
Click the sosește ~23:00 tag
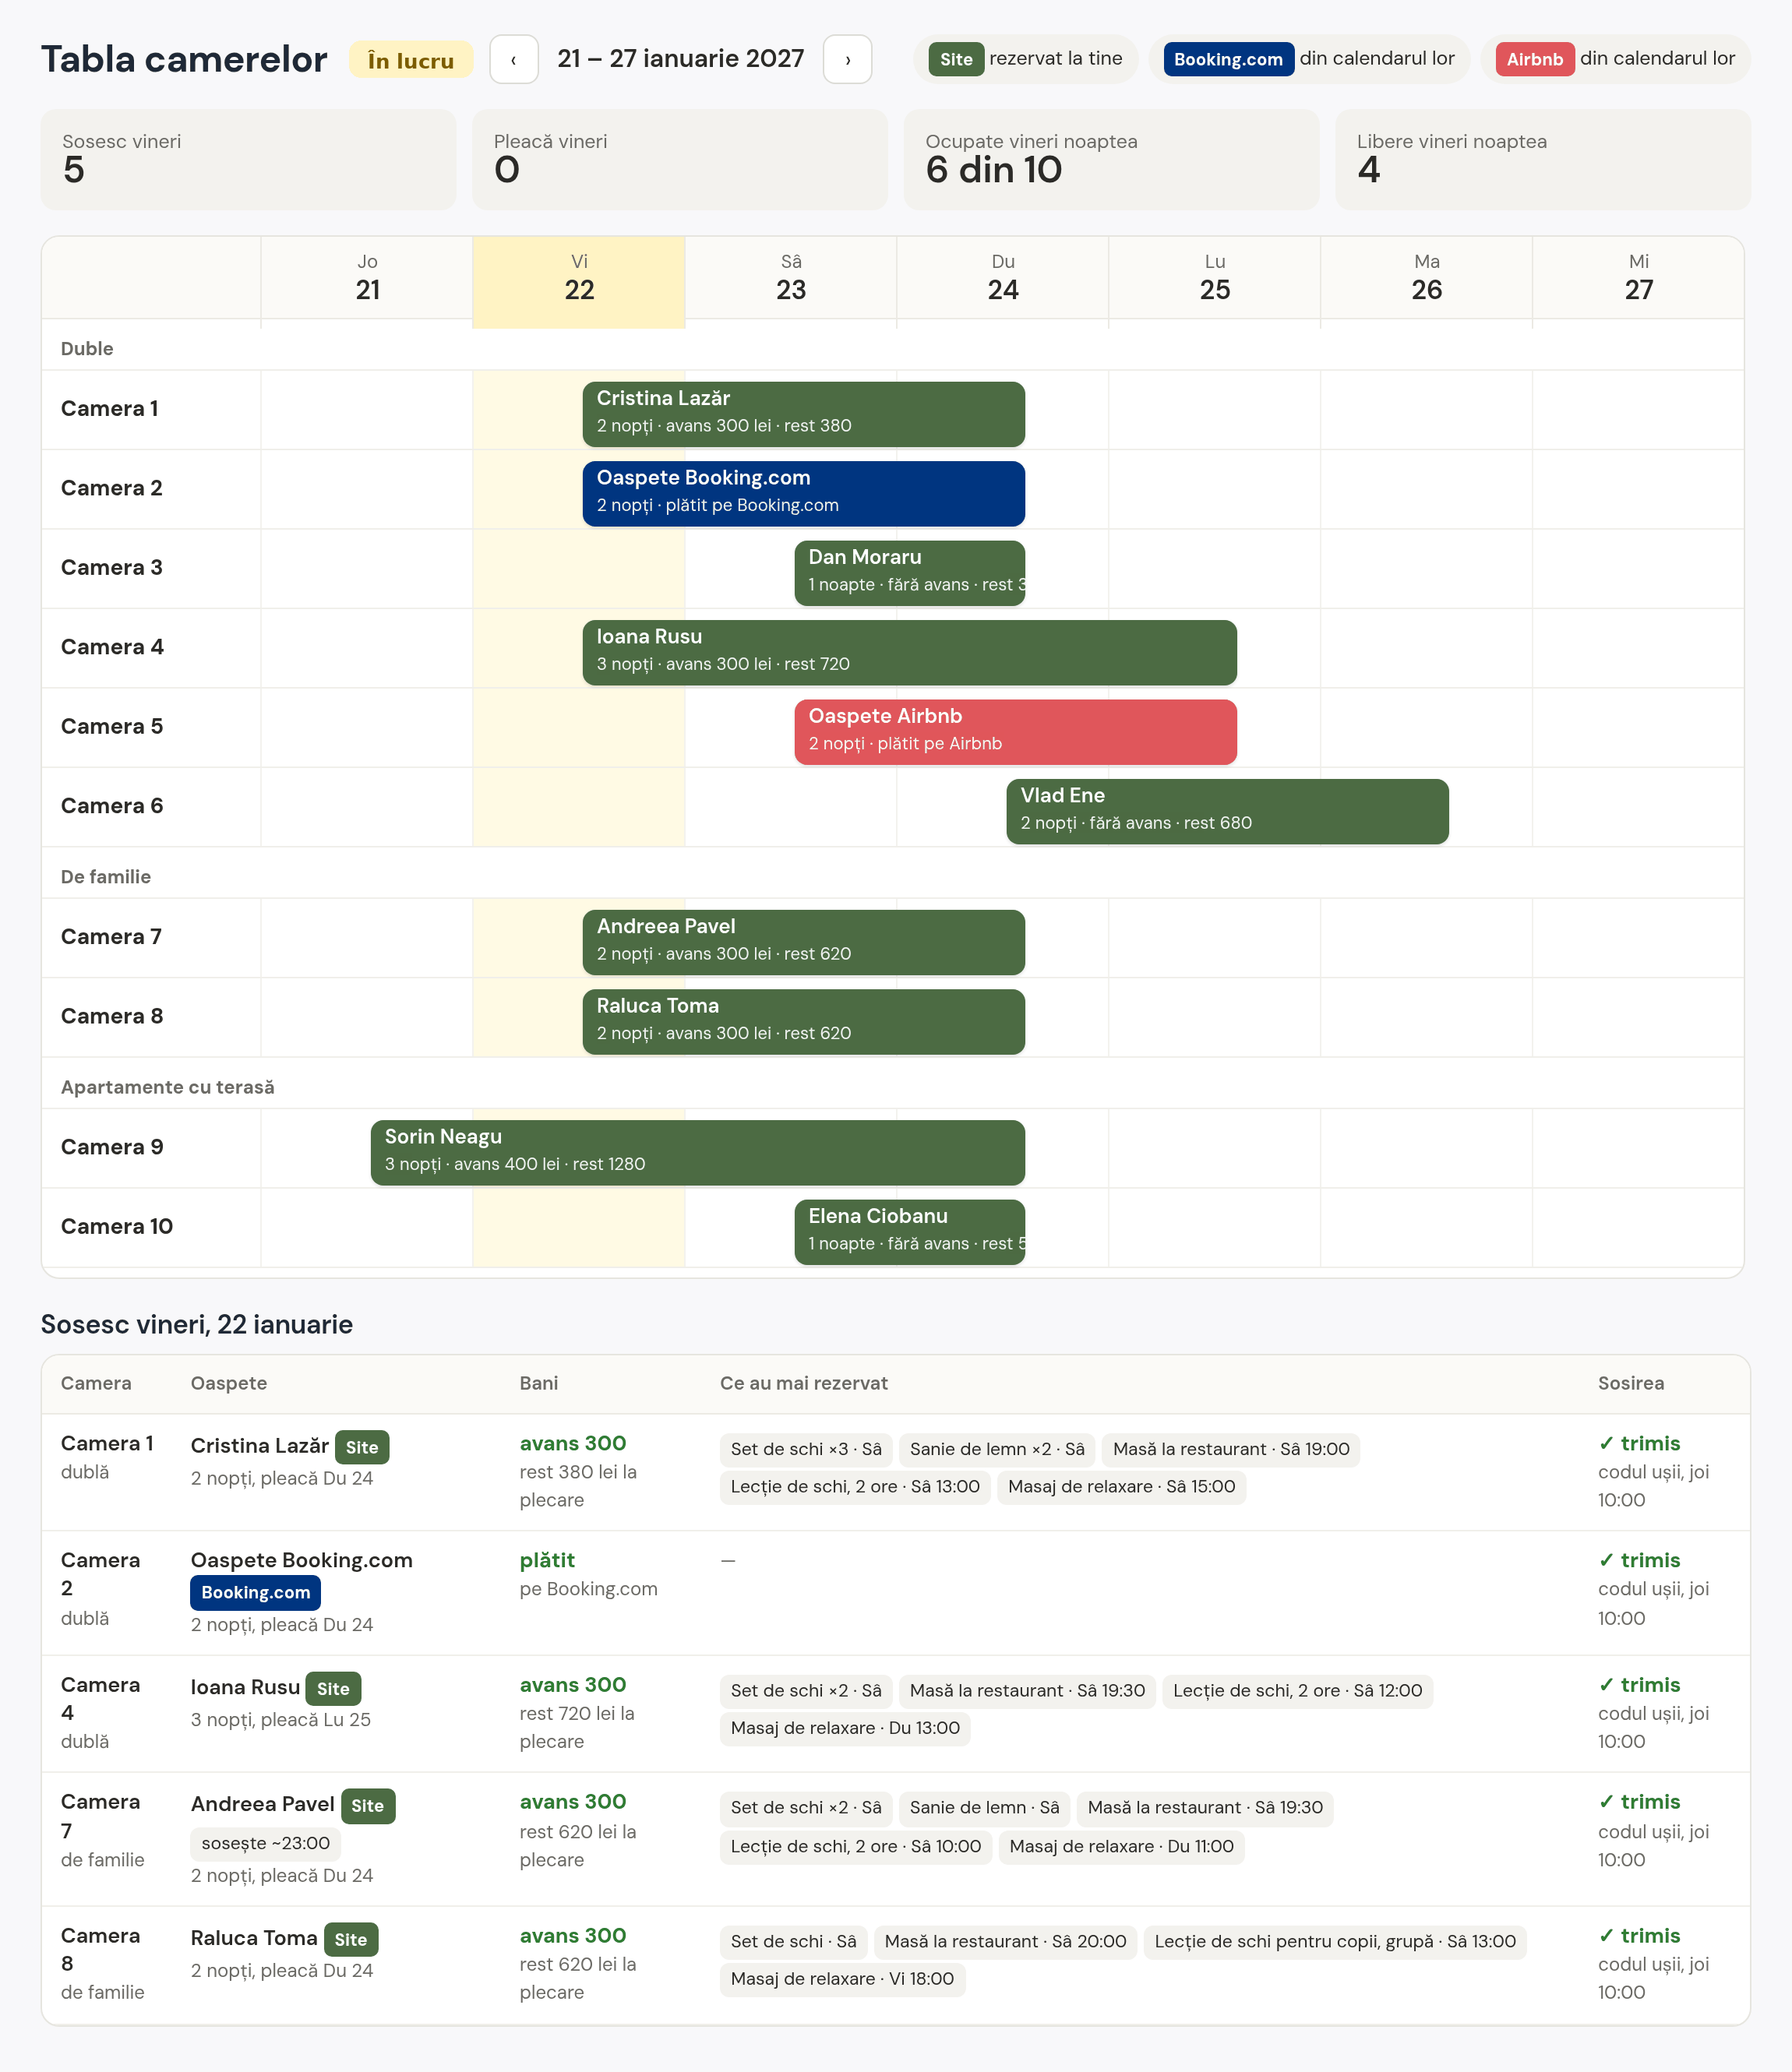coord(266,1843)
